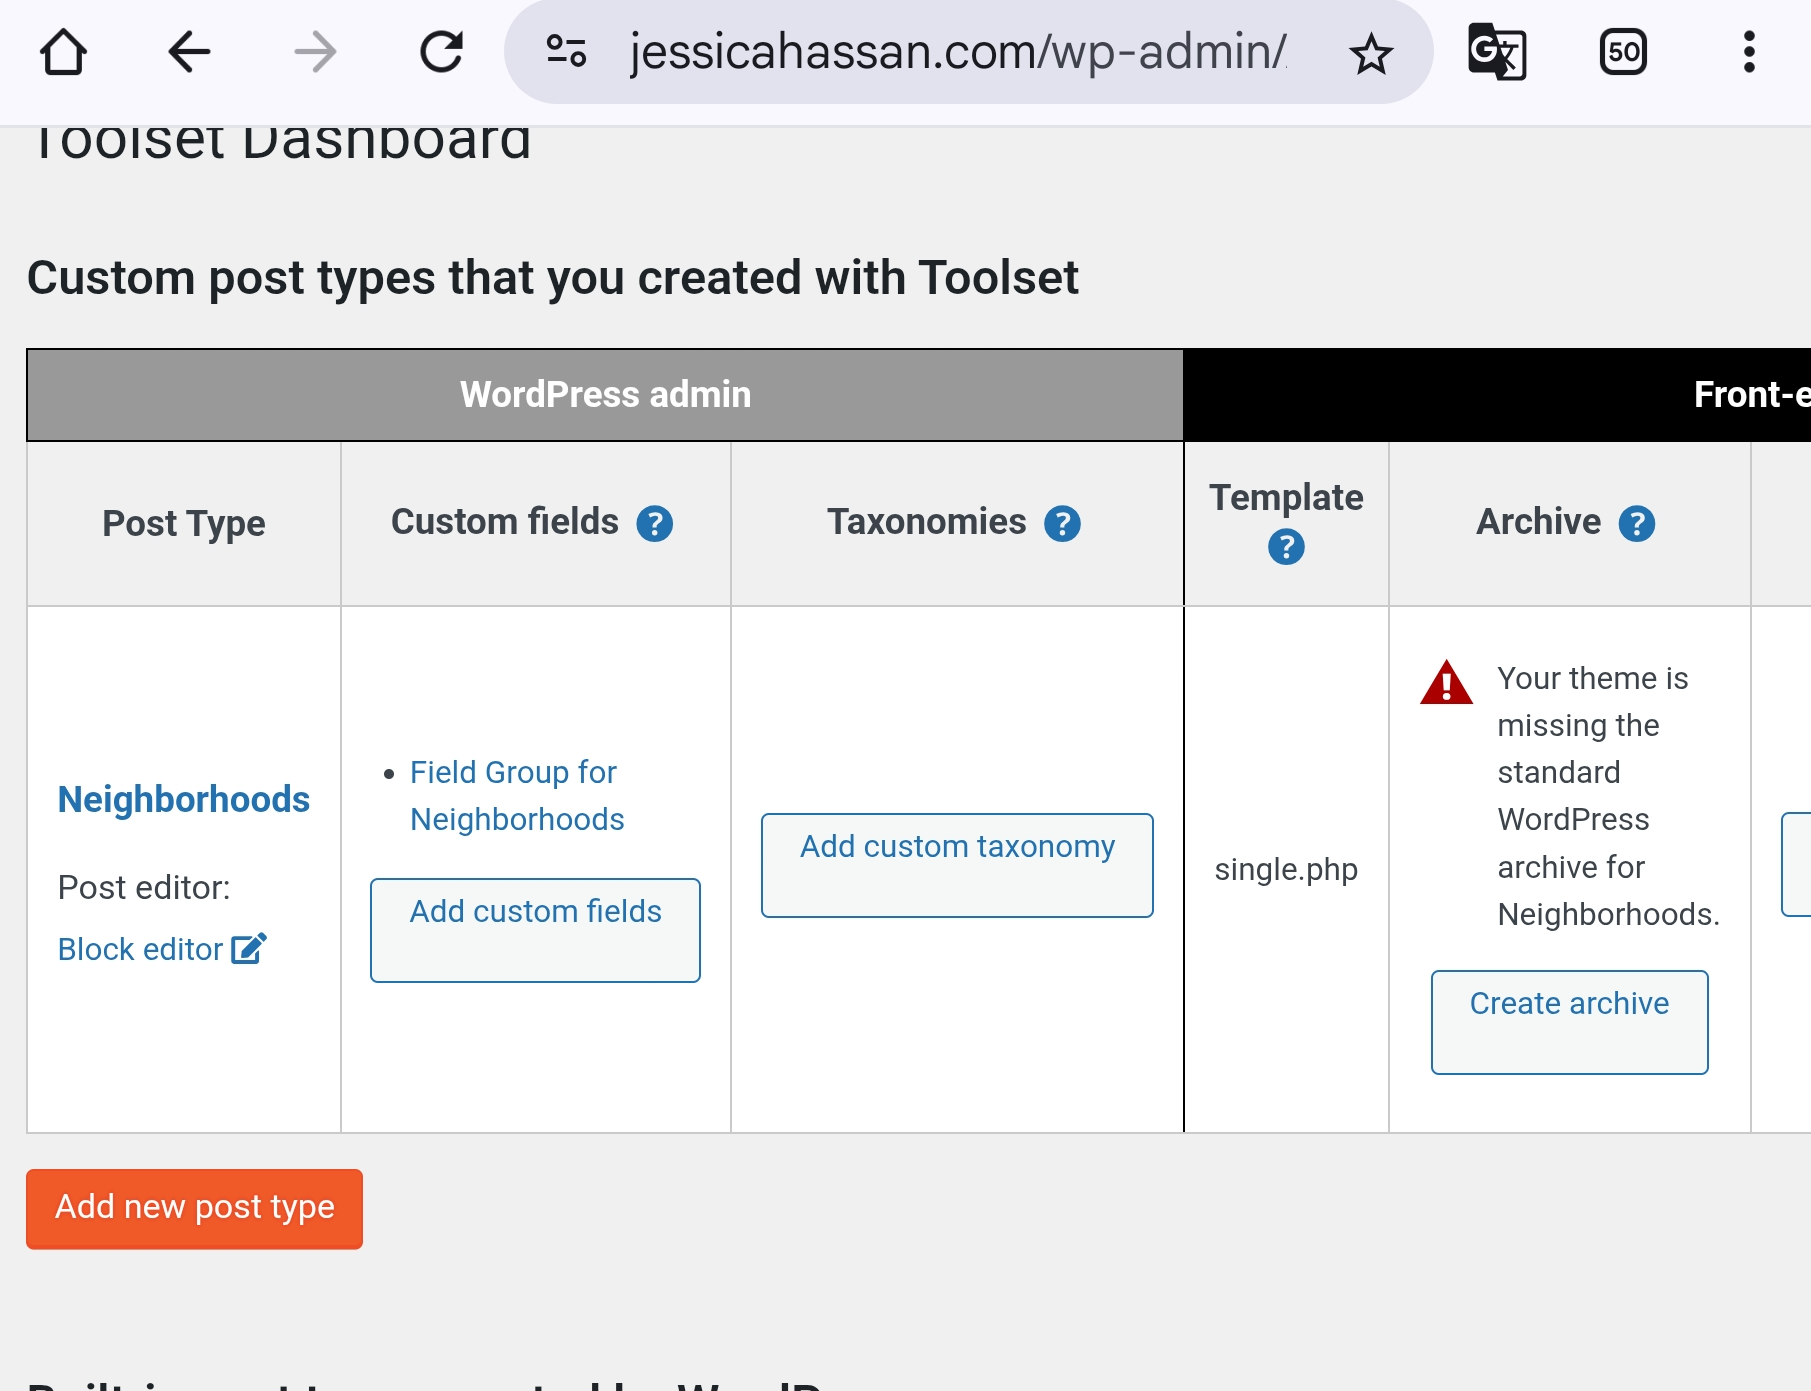
Task: Click the Post Type column header
Action: [184, 523]
